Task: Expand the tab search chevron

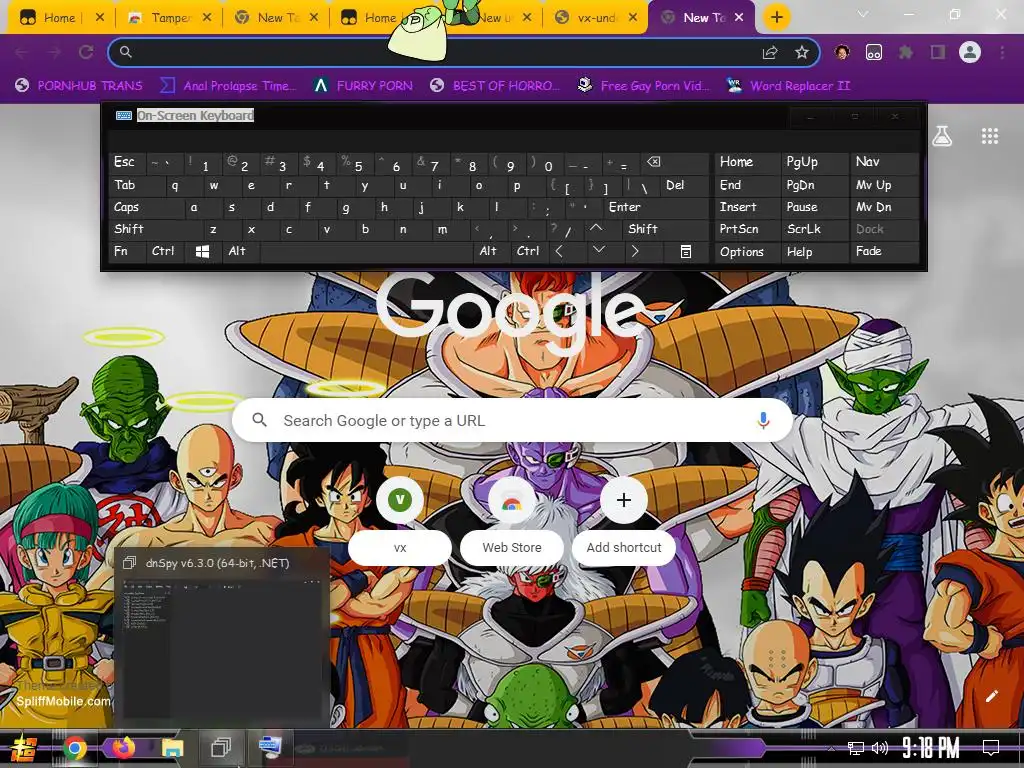Action: click(863, 14)
